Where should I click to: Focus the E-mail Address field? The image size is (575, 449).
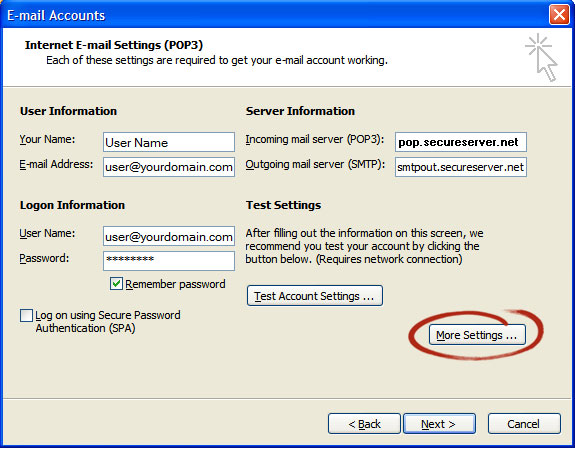(x=169, y=167)
